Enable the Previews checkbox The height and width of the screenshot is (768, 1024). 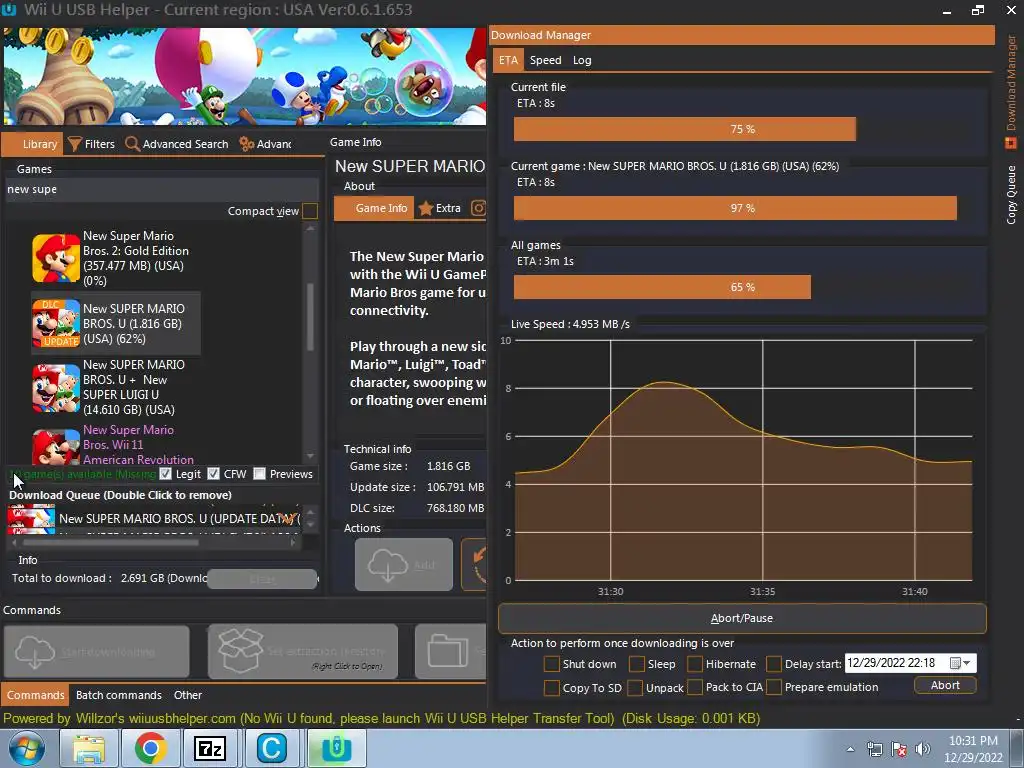point(259,473)
